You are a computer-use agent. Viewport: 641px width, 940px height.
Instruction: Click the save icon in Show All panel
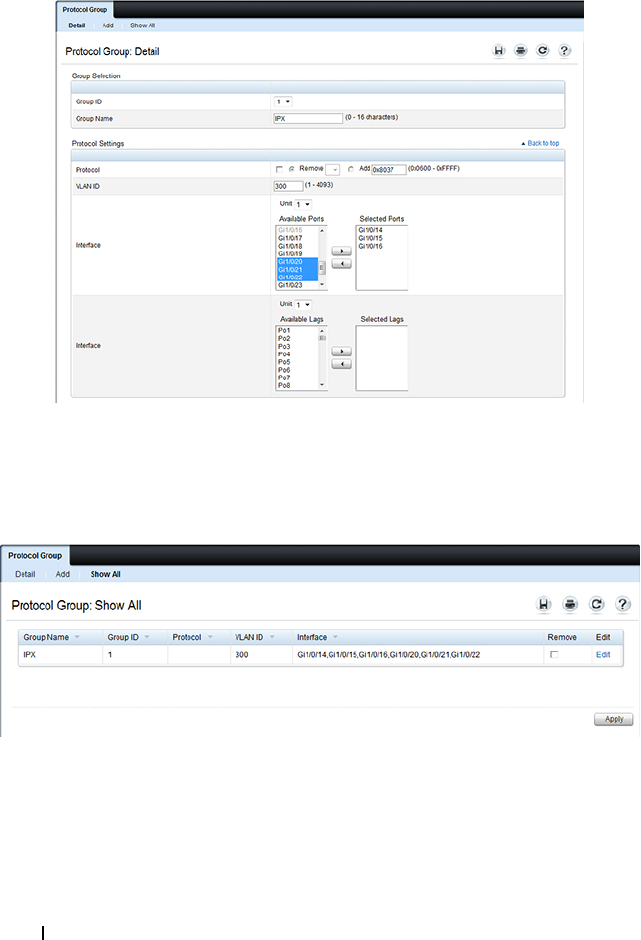[x=543, y=604]
